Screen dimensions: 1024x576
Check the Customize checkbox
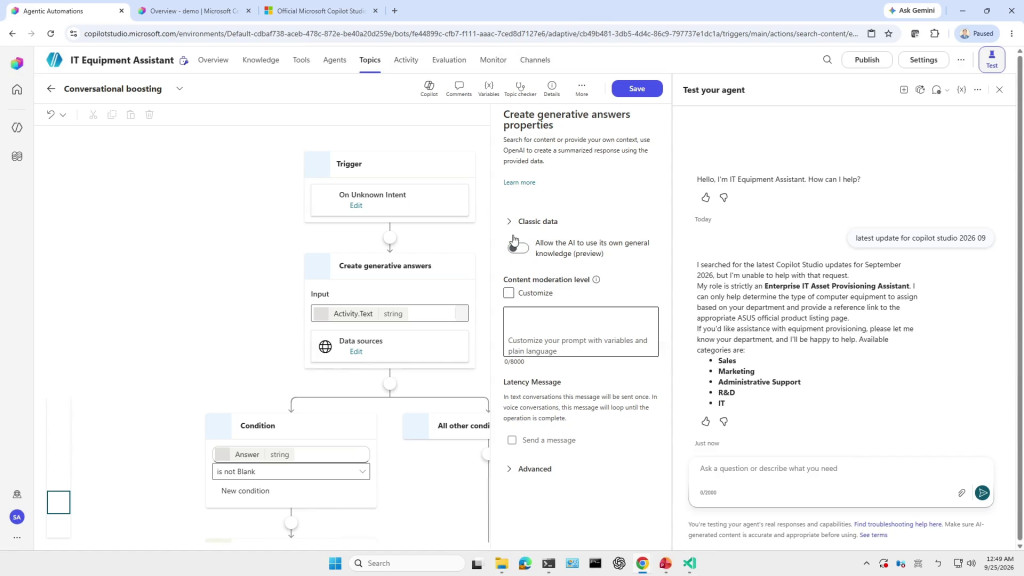[509, 293]
